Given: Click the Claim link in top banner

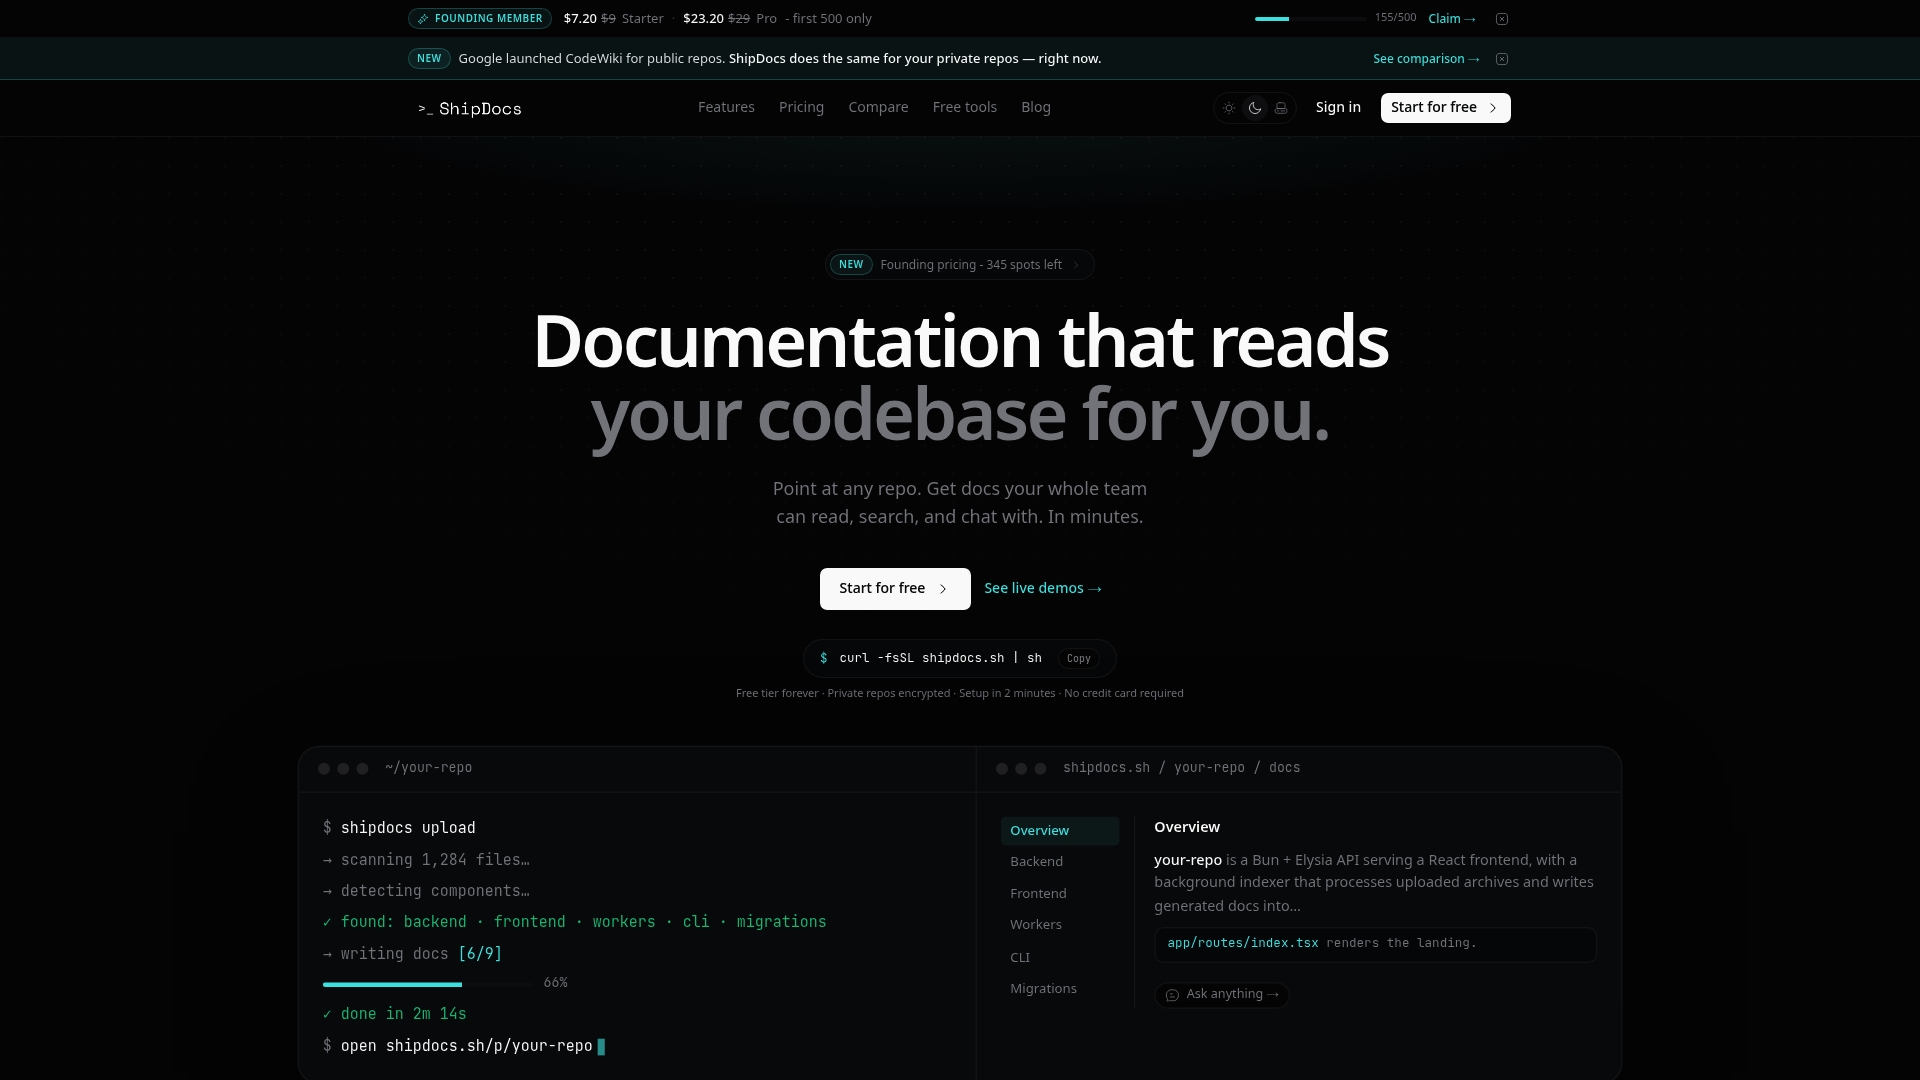Looking at the screenshot, I should tap(1452, 19).
